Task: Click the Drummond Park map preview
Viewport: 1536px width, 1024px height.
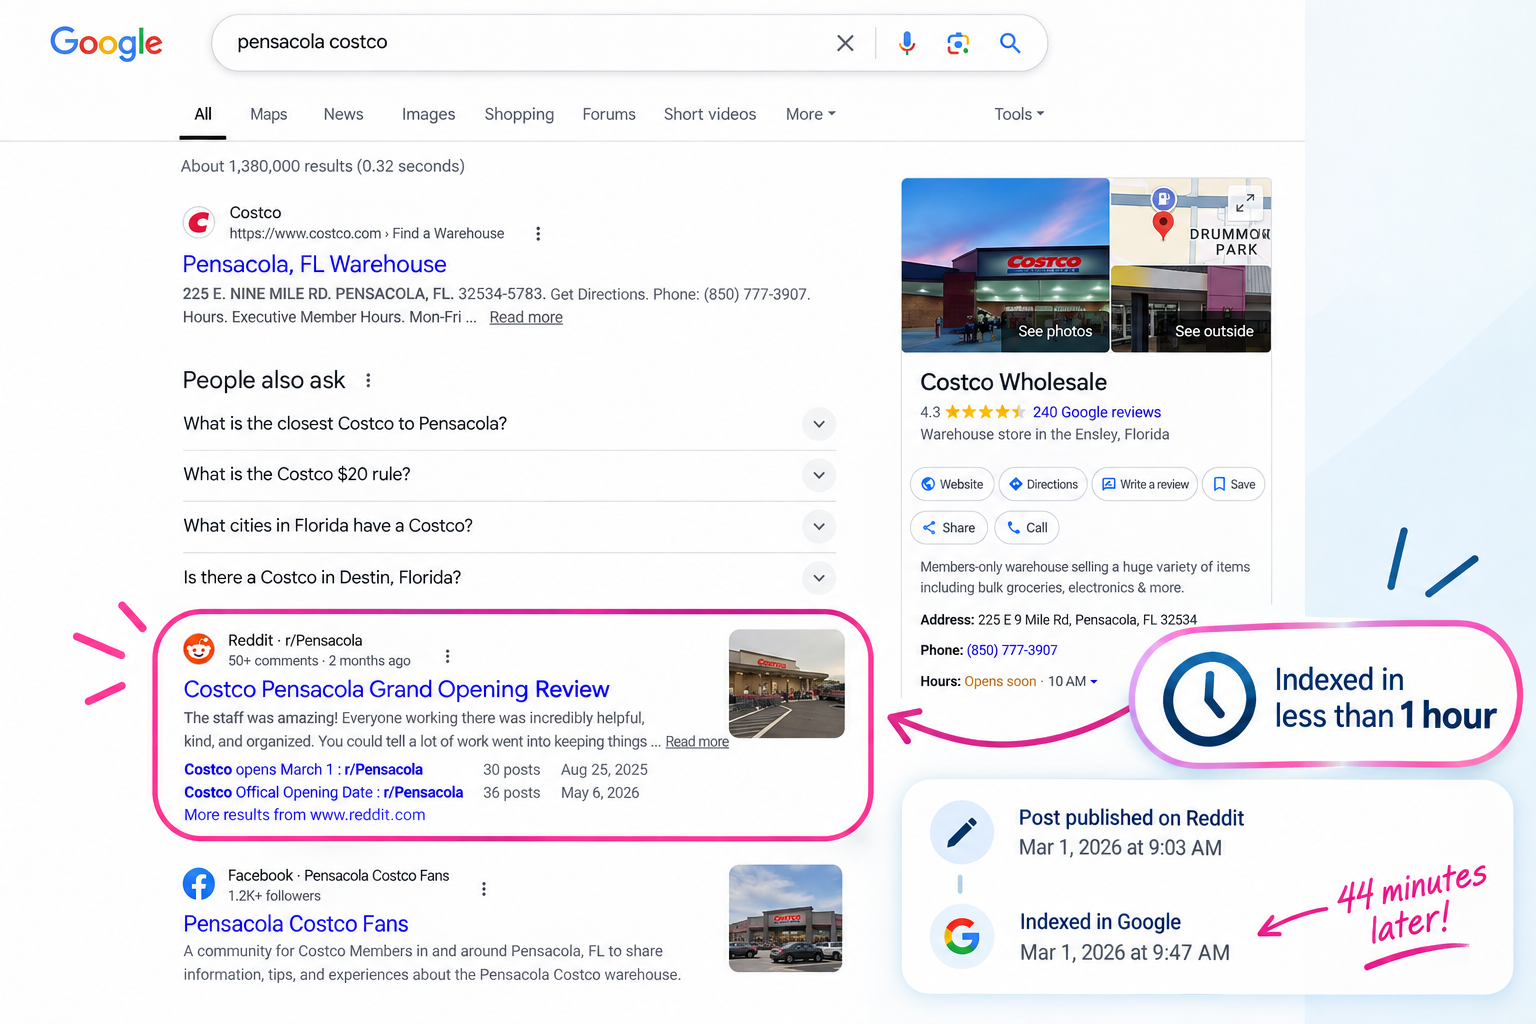Action: click(1191, 221)
